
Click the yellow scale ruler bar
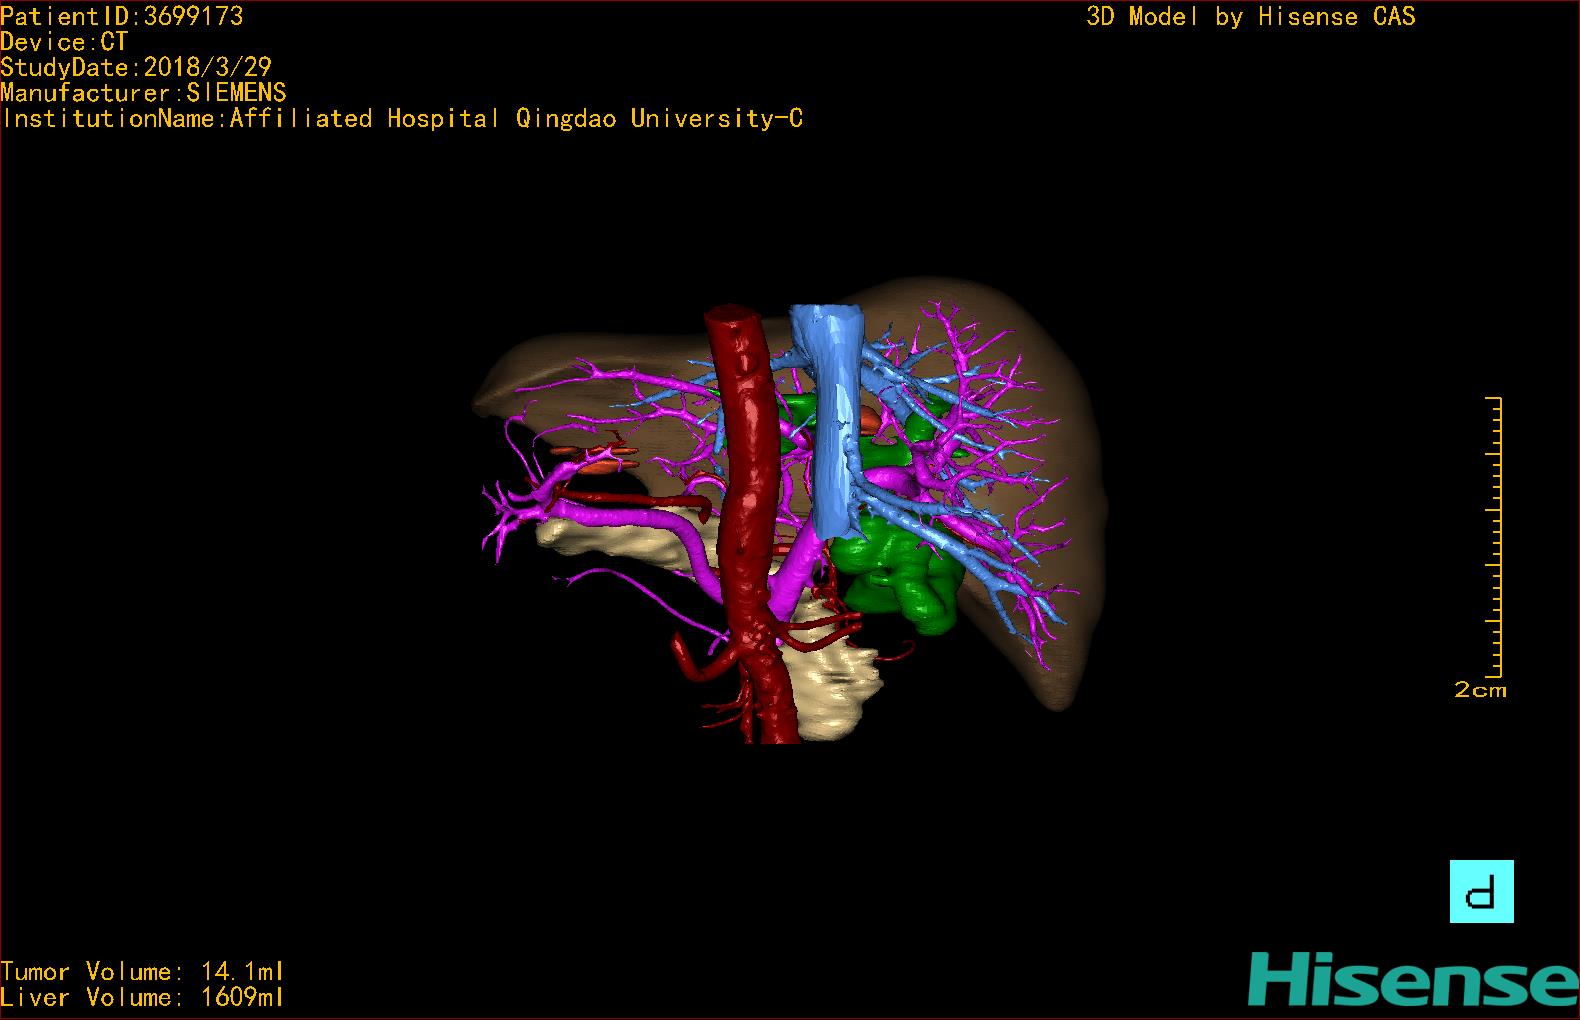point(1497,537)
